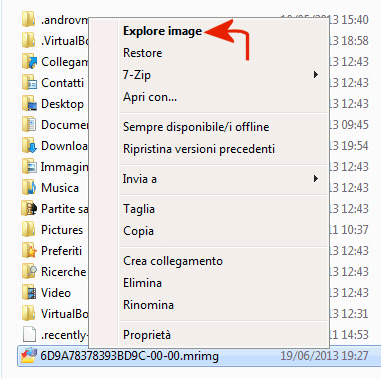Click the Video folder icon
381x379 pixels.
pyautogui.click(x=29, y=293)
